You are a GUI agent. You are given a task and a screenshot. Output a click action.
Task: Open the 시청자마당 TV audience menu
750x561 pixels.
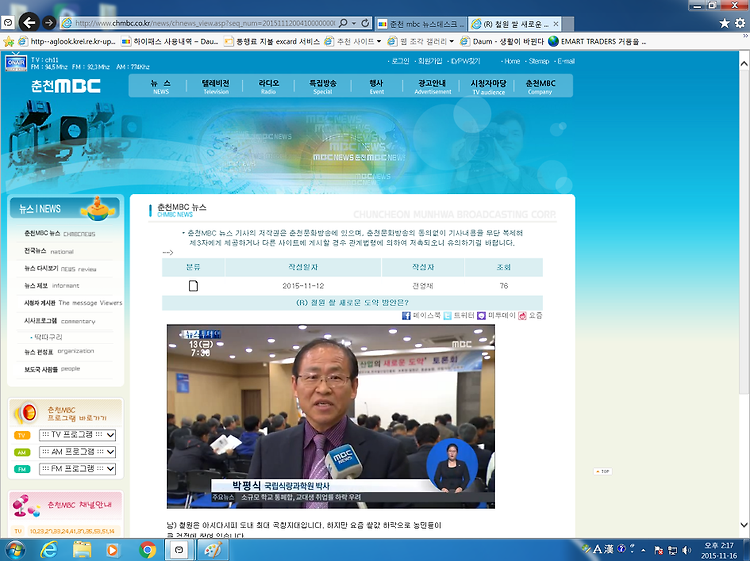(488, 87)
